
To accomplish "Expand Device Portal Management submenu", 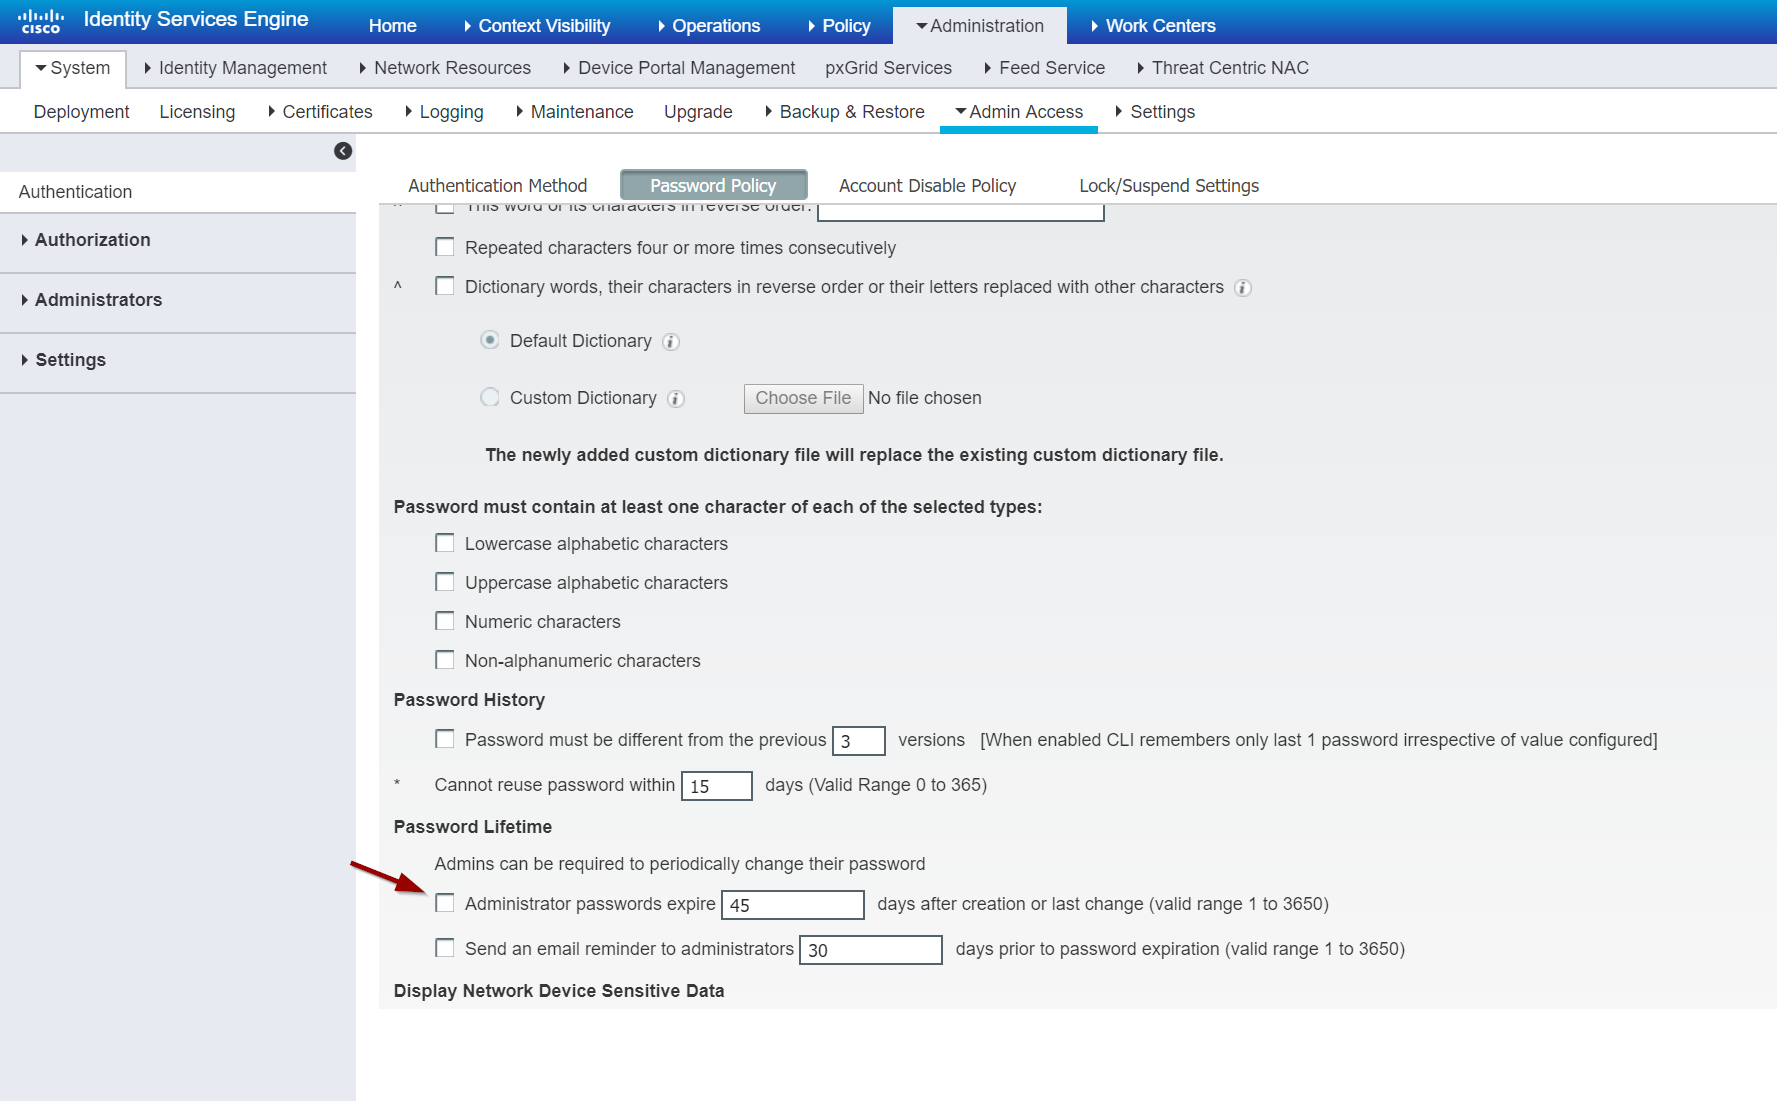I will 679,68.
